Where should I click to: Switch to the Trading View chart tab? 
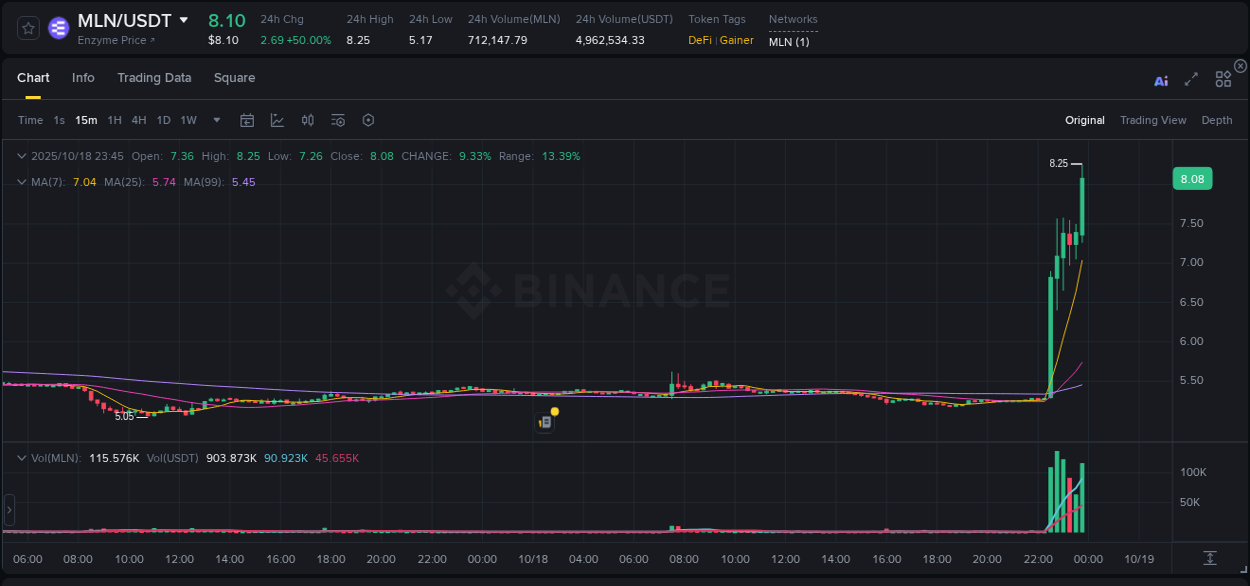pyautogui.click(x=1153, y=119)
